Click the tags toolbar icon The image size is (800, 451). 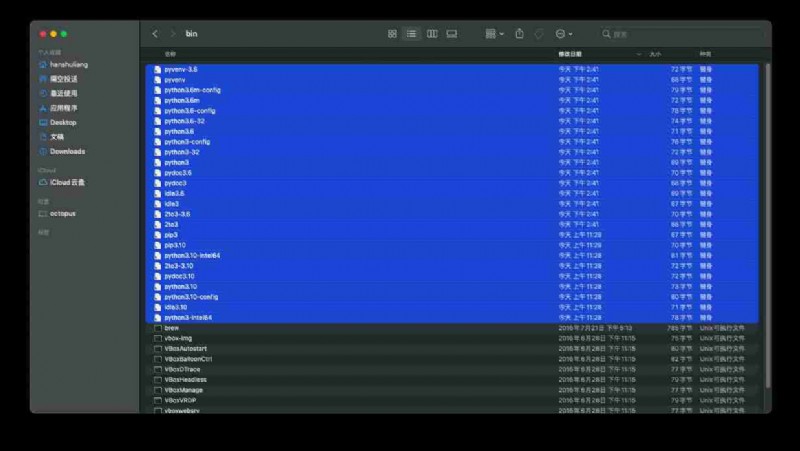pyautogui.click(x=539, y=34)
